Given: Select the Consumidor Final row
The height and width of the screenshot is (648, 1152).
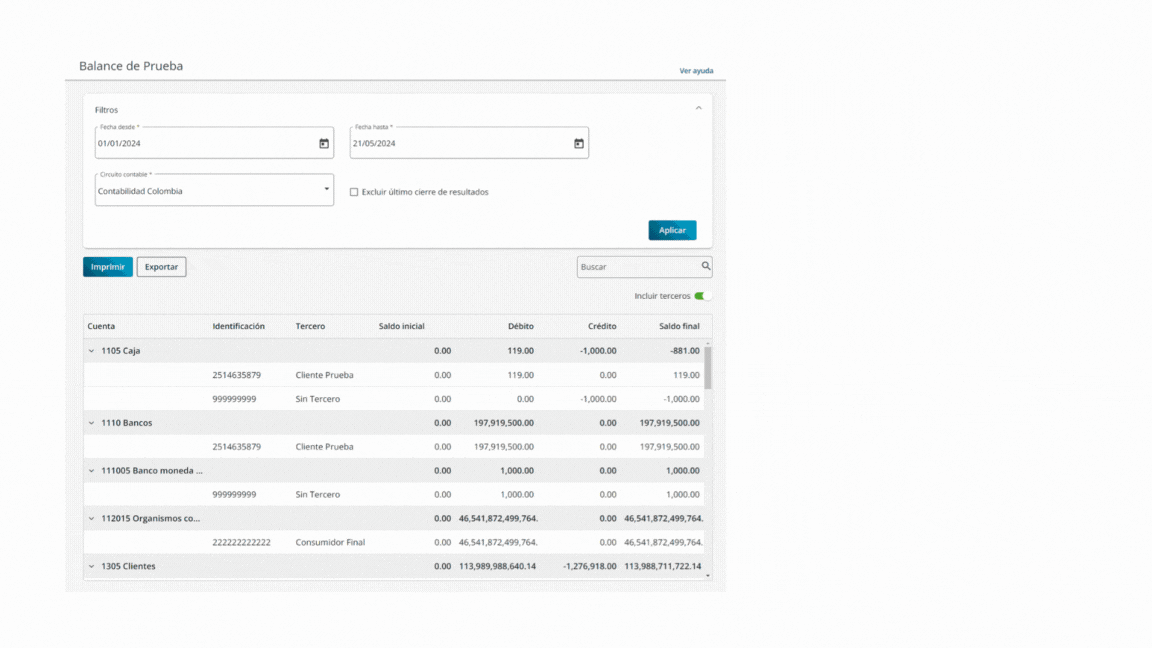Looking at the screenshot, I should [393, 542].
